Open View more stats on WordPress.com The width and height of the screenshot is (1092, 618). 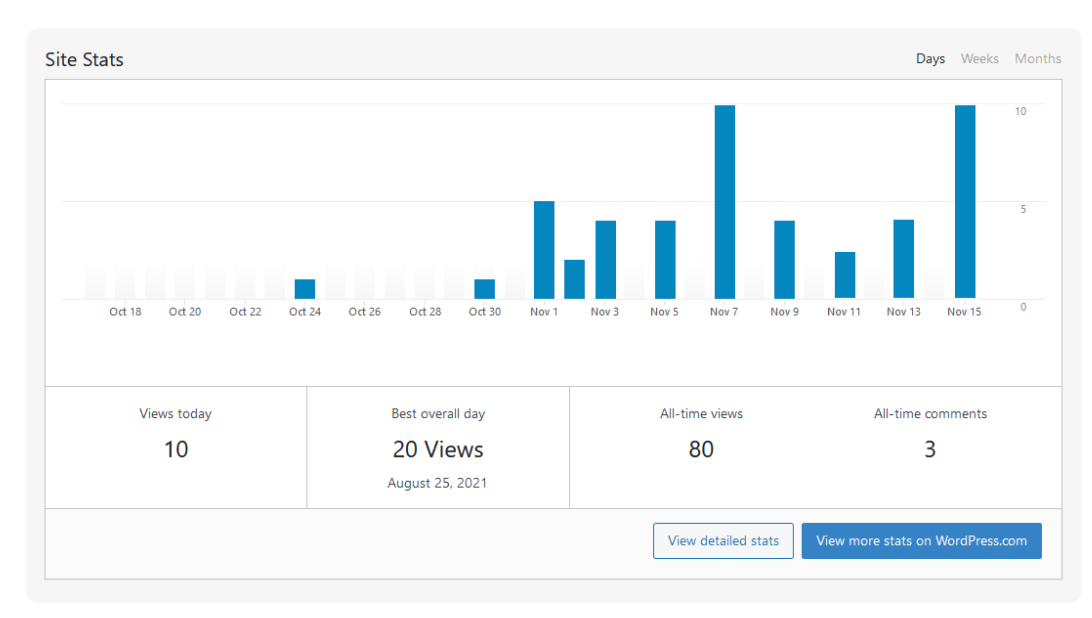click(921, 540)
